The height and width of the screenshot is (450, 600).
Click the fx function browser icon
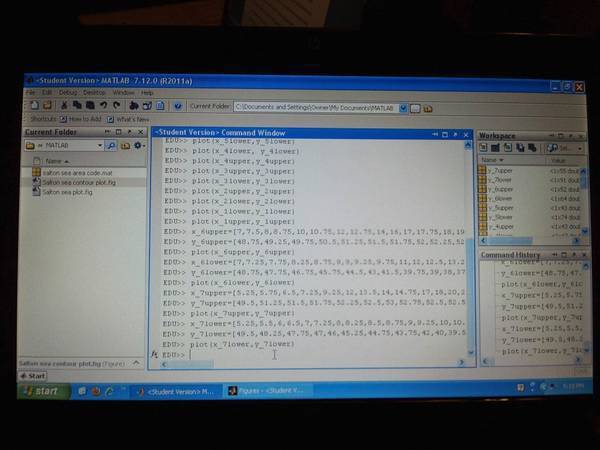click(x=154, y=354)
